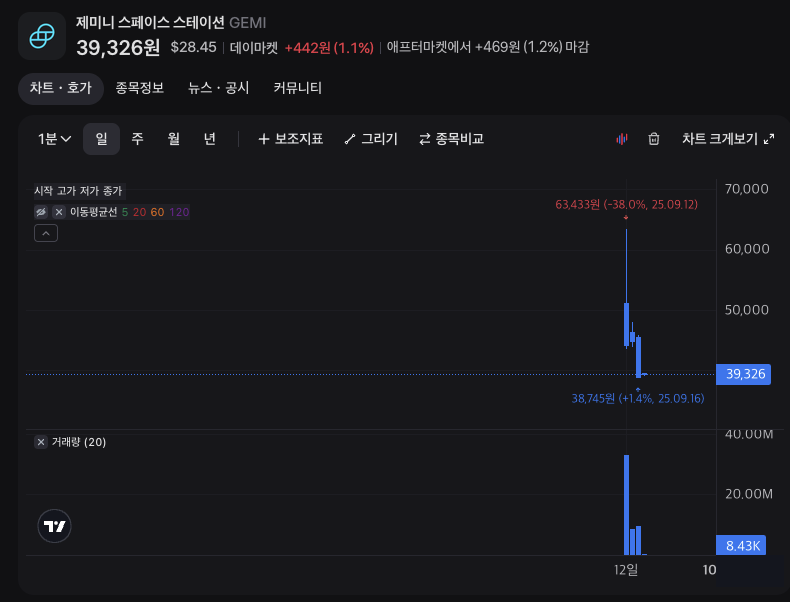Open 종목비교 stock comparison
790x602 pixels.
tap(451, 139)
